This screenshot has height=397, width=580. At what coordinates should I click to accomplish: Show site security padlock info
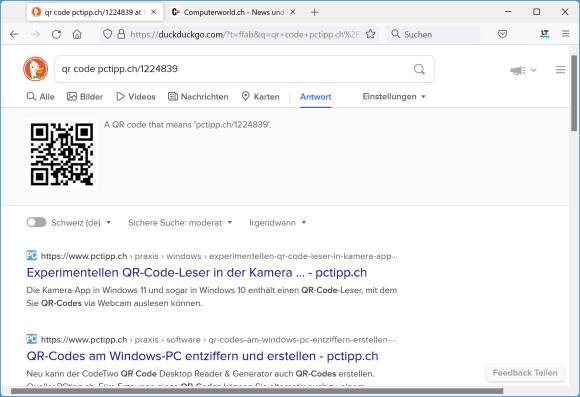pyautogui.click(x=121, y=34)
